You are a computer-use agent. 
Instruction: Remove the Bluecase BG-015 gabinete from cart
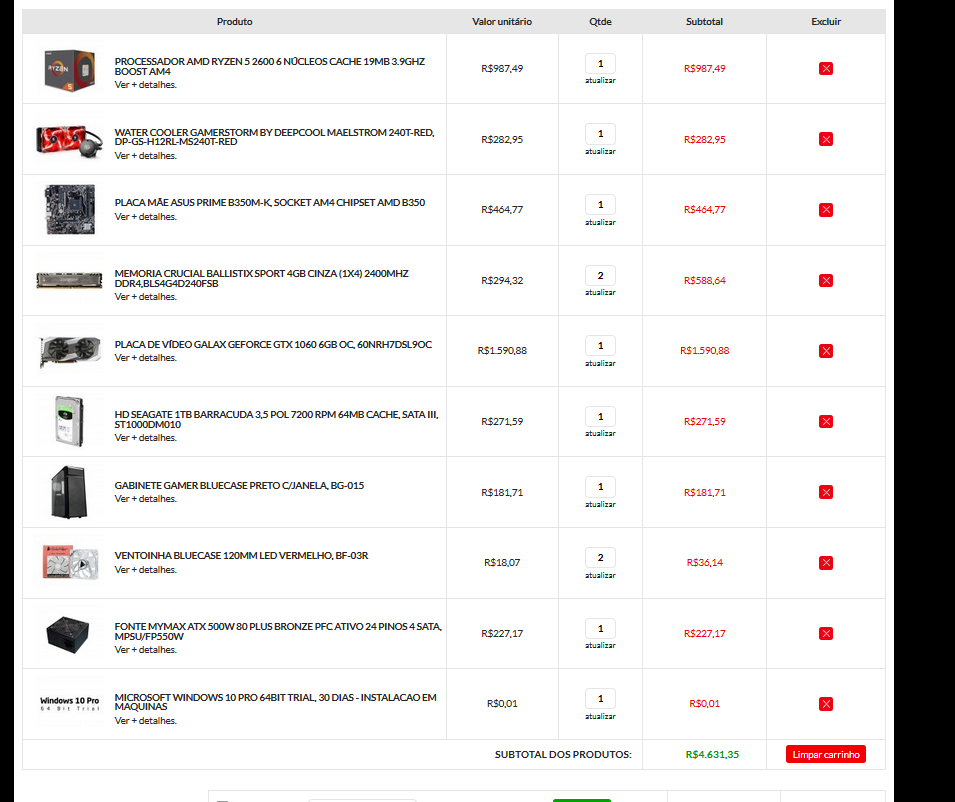click(825, 492)
